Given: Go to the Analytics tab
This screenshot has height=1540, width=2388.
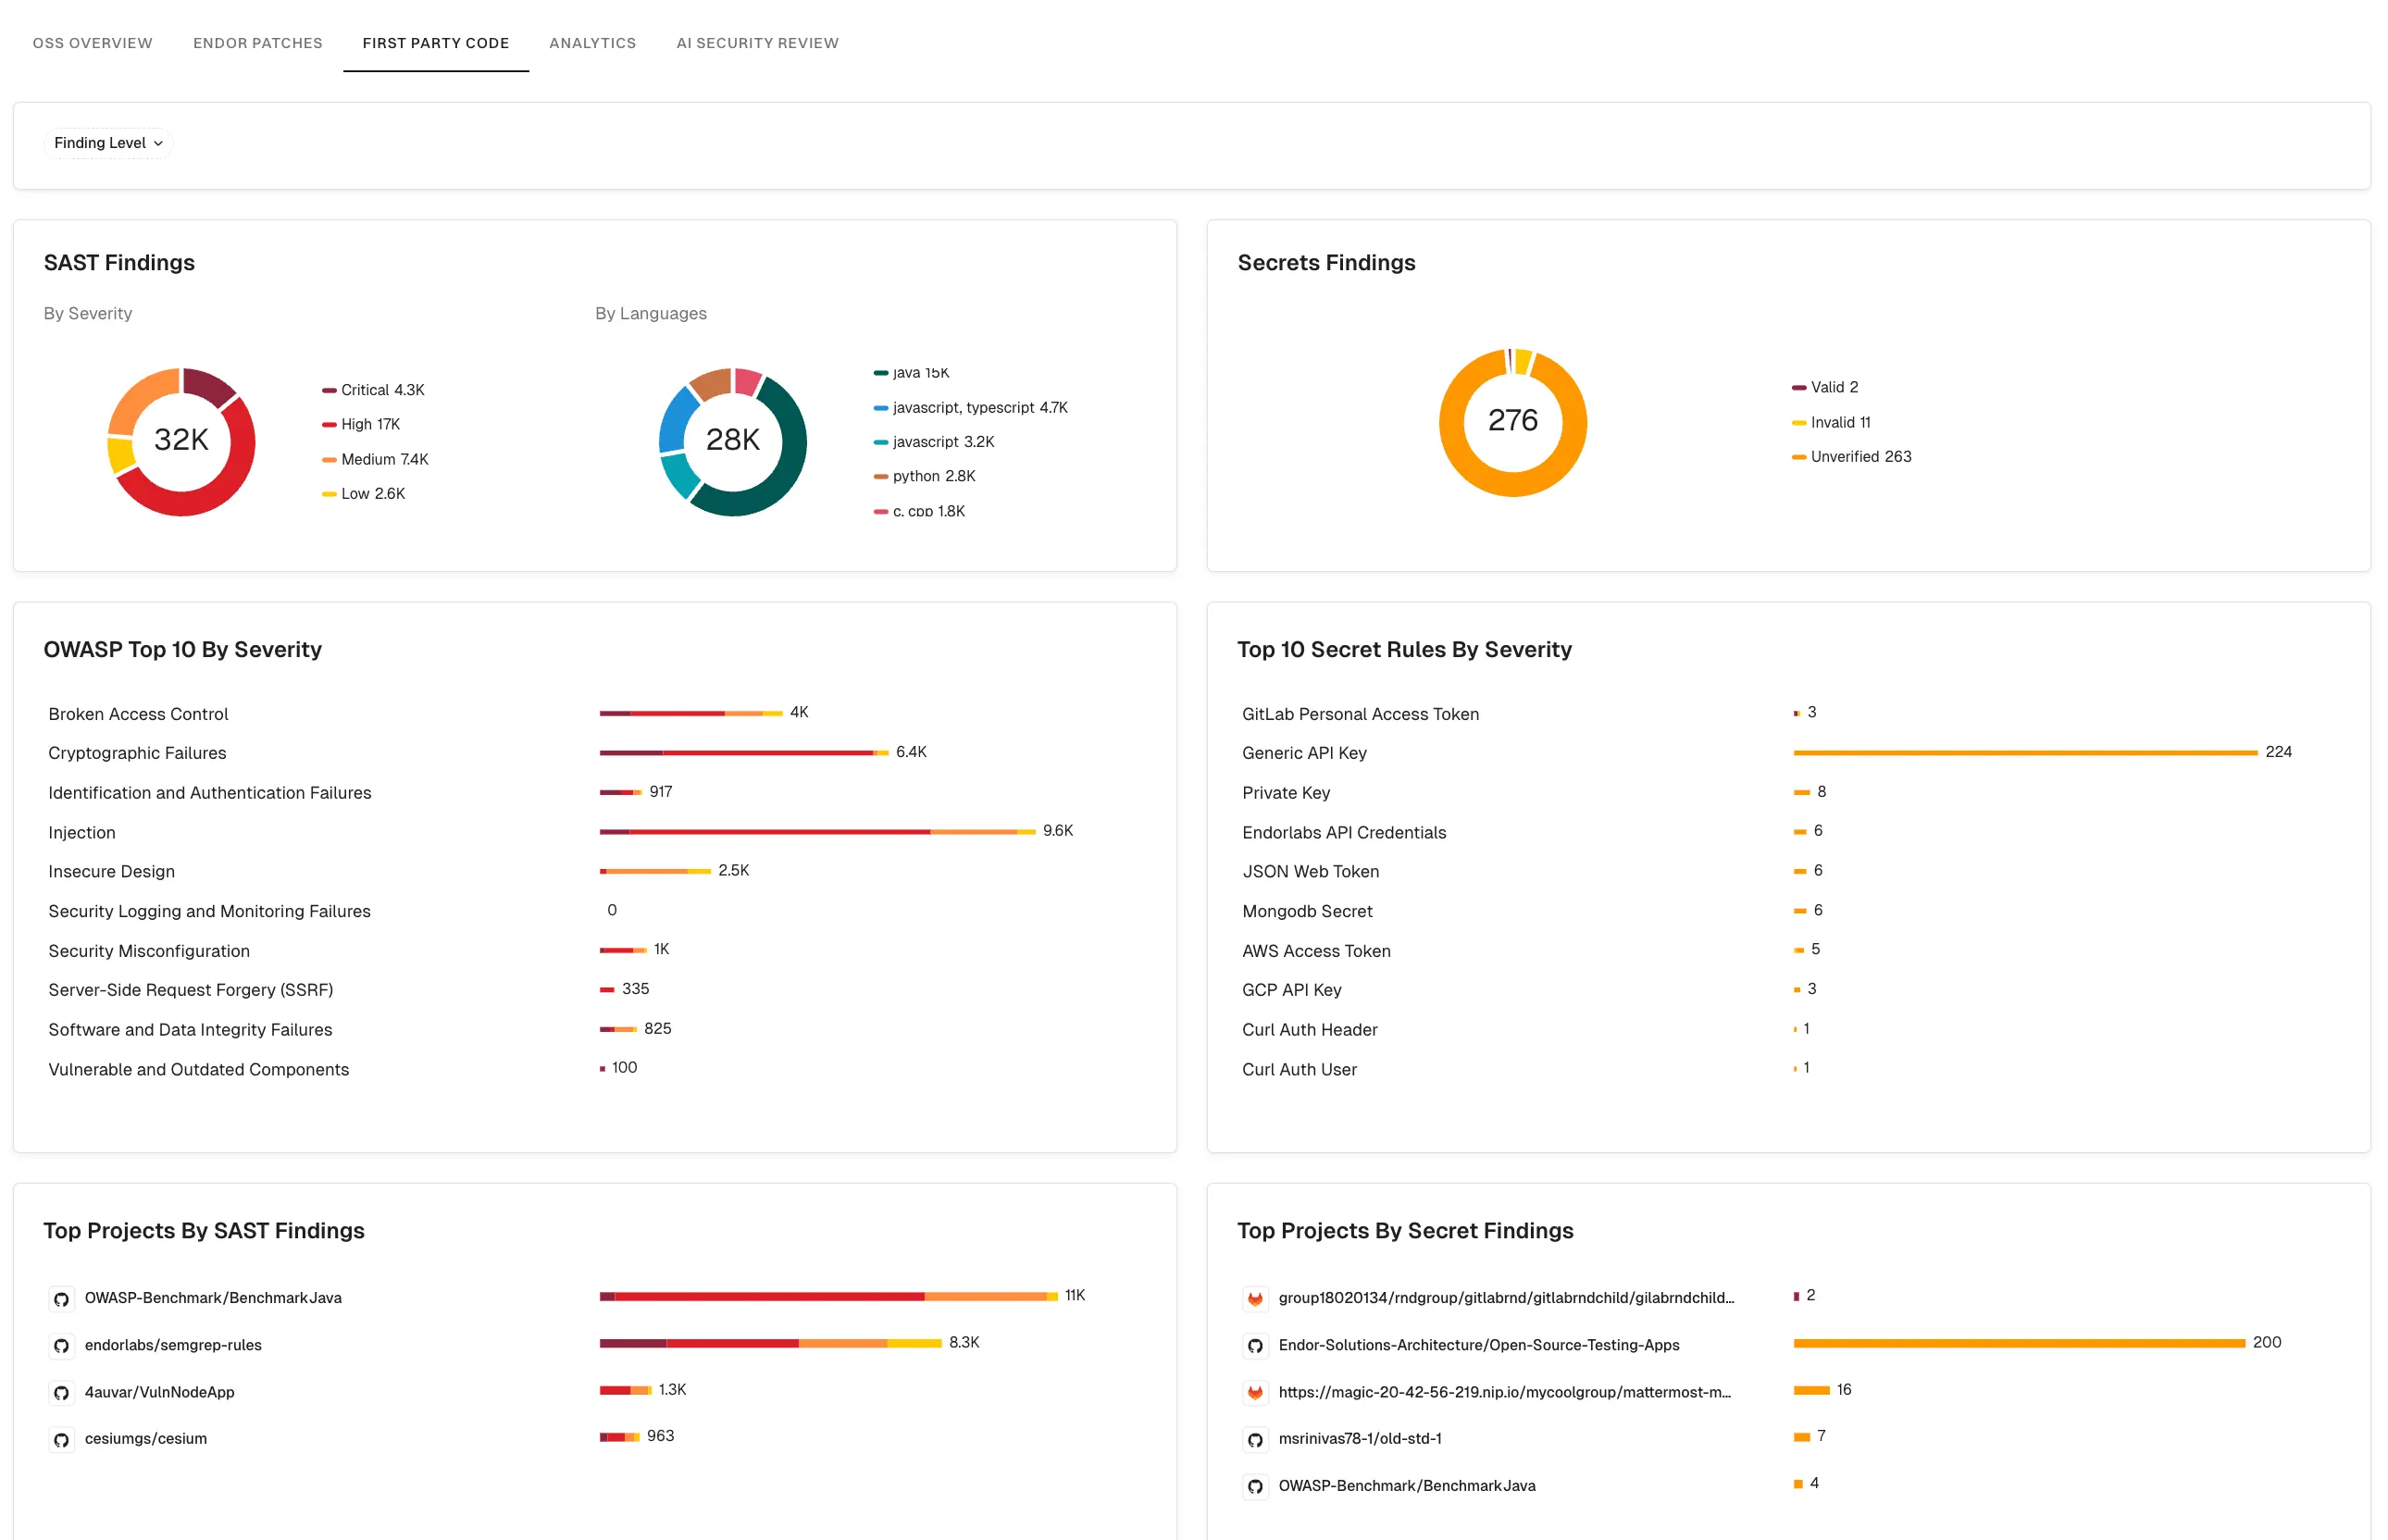Looking at the screenshot, I should tap(592, 43).
